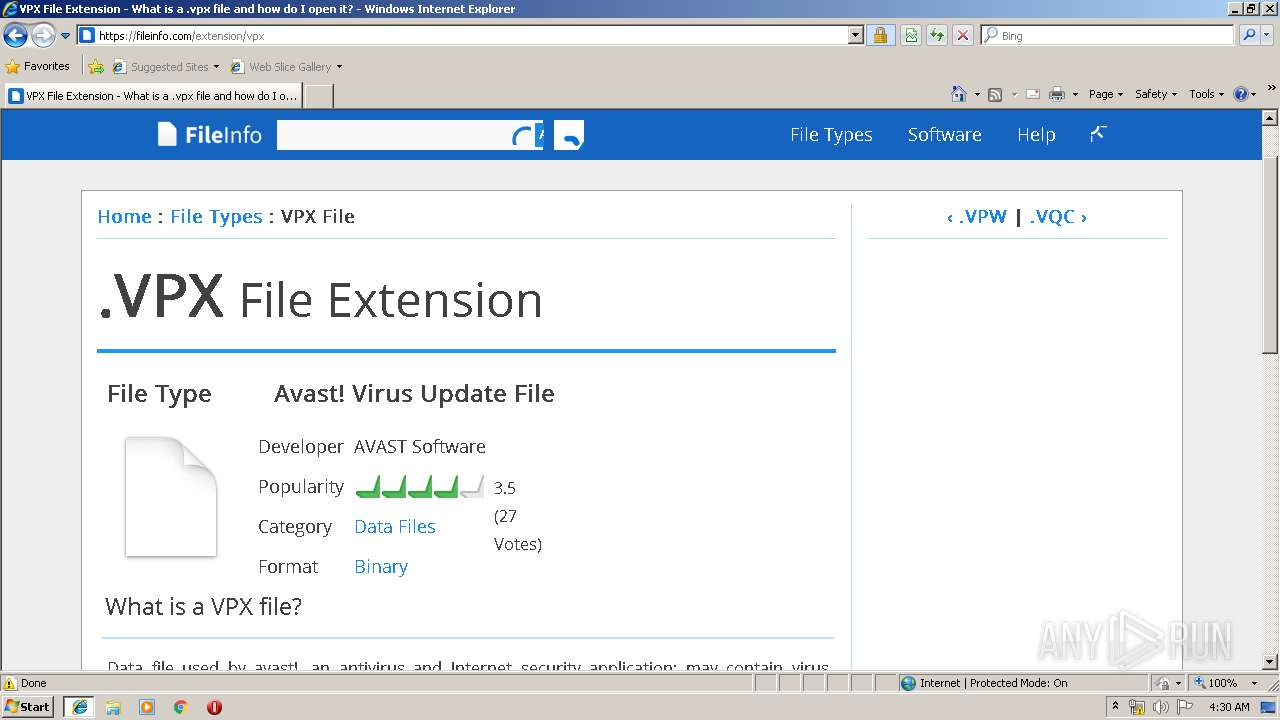Viewport: 1280px width, 720px height.
Task: Open the search provider dropdown arrow
Action: pos(1267,36)
